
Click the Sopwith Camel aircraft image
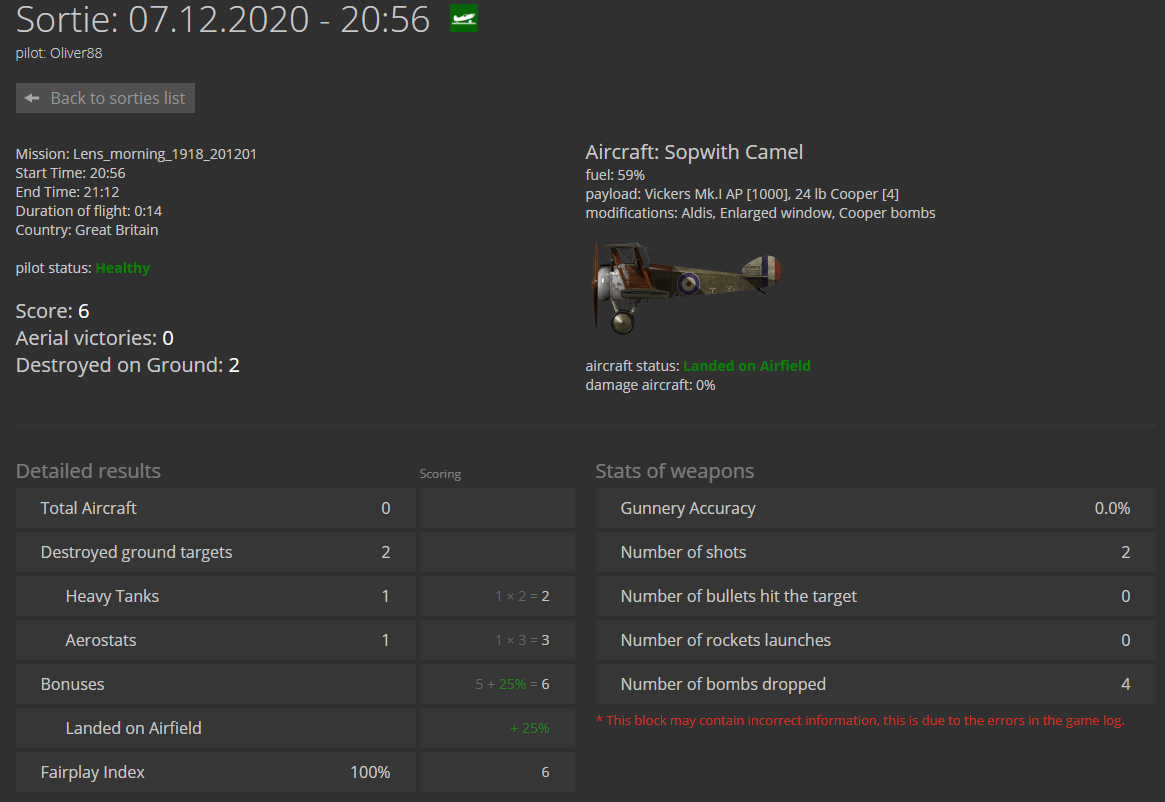pos(686,288)
